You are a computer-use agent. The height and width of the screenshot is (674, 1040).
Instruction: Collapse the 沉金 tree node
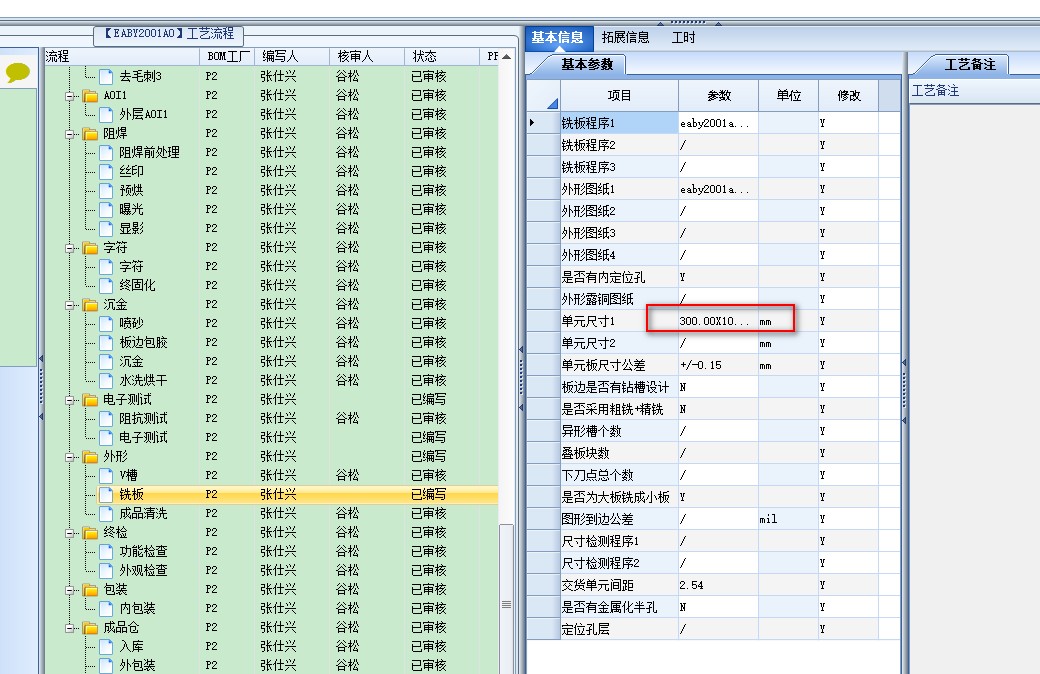[70, 306]
